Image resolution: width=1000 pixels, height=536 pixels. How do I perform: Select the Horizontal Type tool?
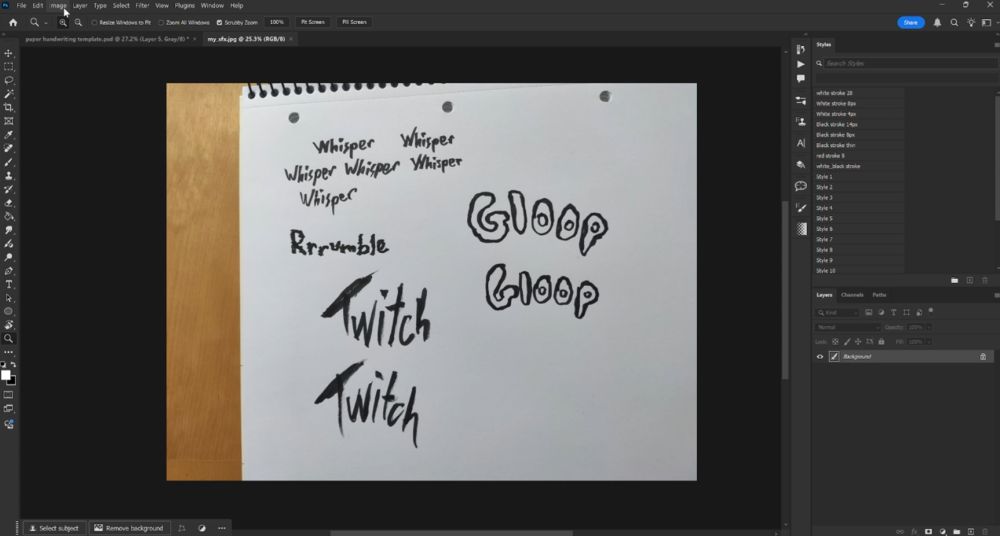(9, 285)
